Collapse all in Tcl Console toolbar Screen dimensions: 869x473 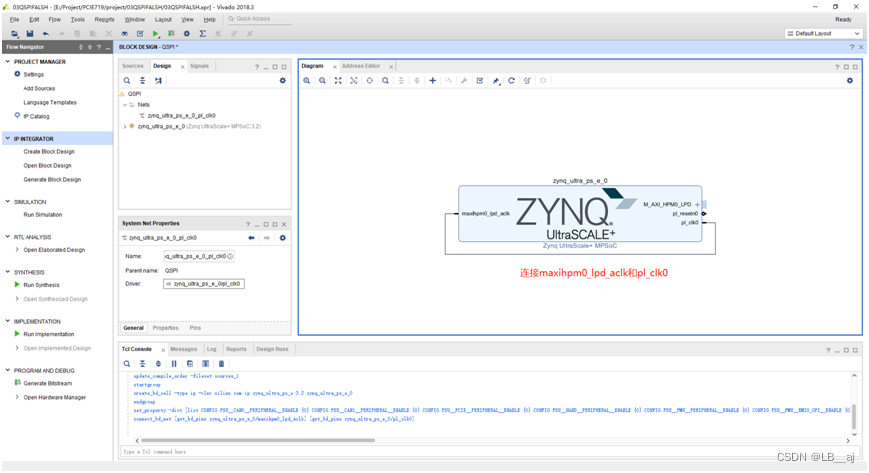coord(142,364)
